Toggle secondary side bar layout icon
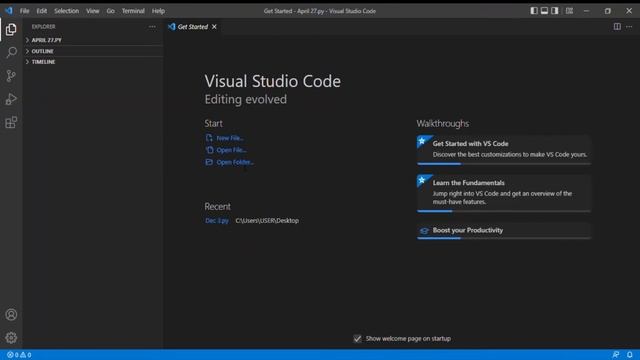 click(x=555, y=11)
